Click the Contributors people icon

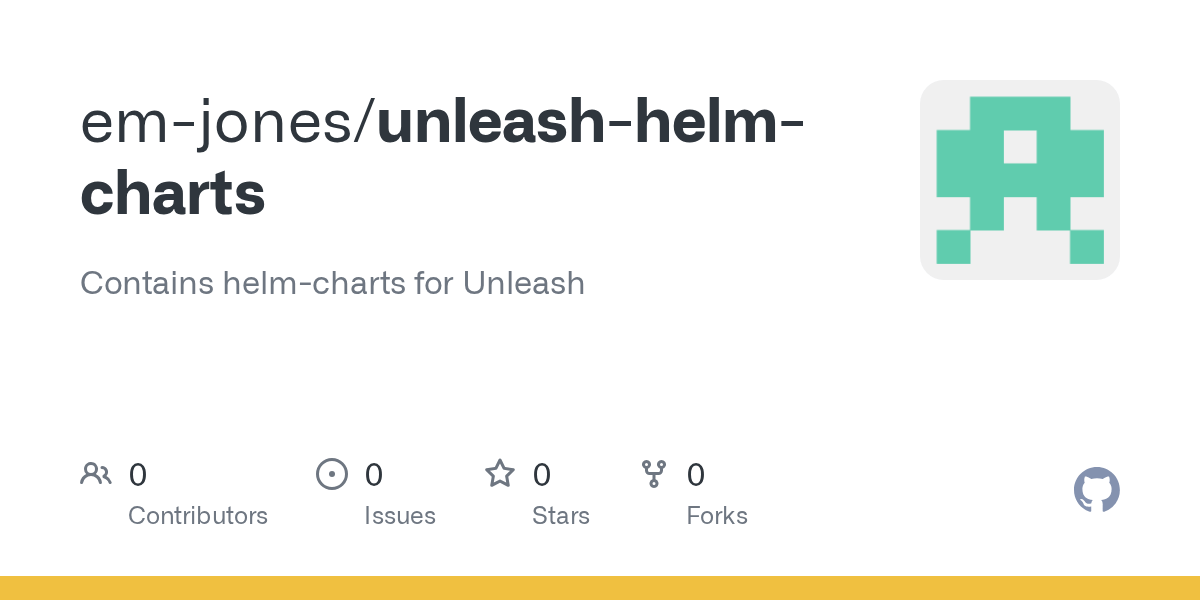[x=96, y=473]
